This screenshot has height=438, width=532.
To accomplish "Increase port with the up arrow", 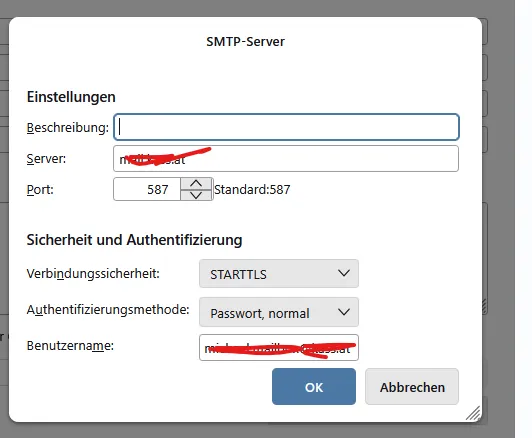I will pyautogui.click(x=196, y=184).
